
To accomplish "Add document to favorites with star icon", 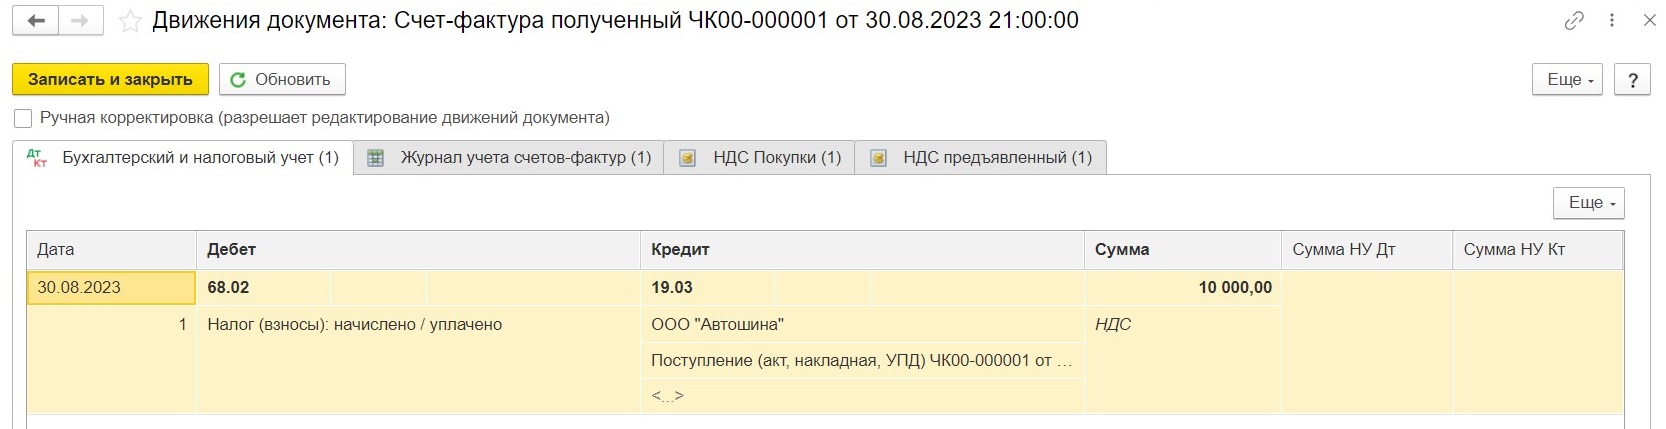I will pyautogui.click(x=130, y=21).
